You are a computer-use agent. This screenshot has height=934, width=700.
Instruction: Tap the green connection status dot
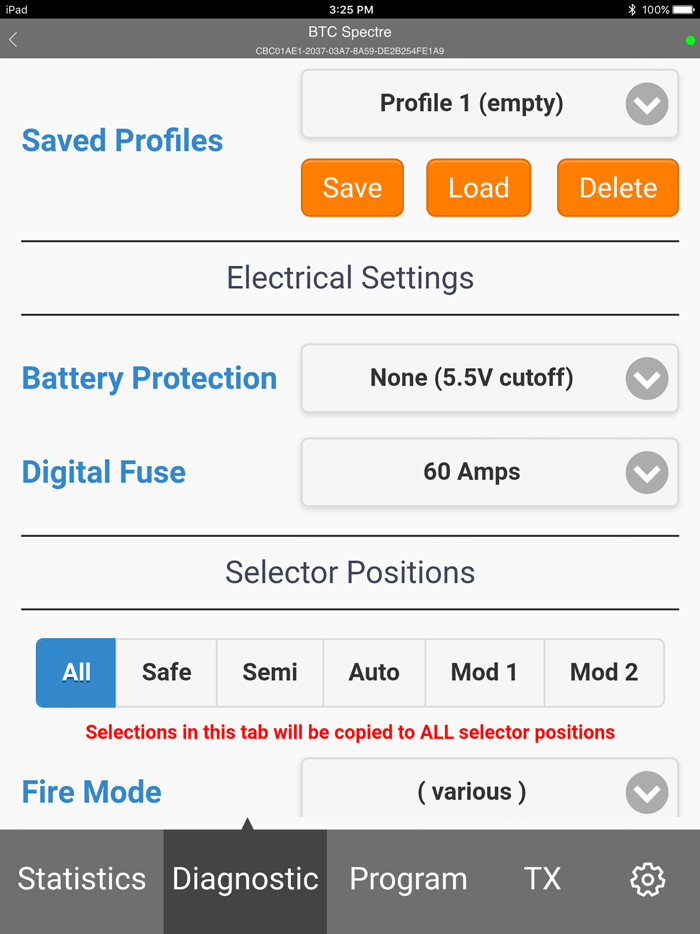tap(690, 41)
